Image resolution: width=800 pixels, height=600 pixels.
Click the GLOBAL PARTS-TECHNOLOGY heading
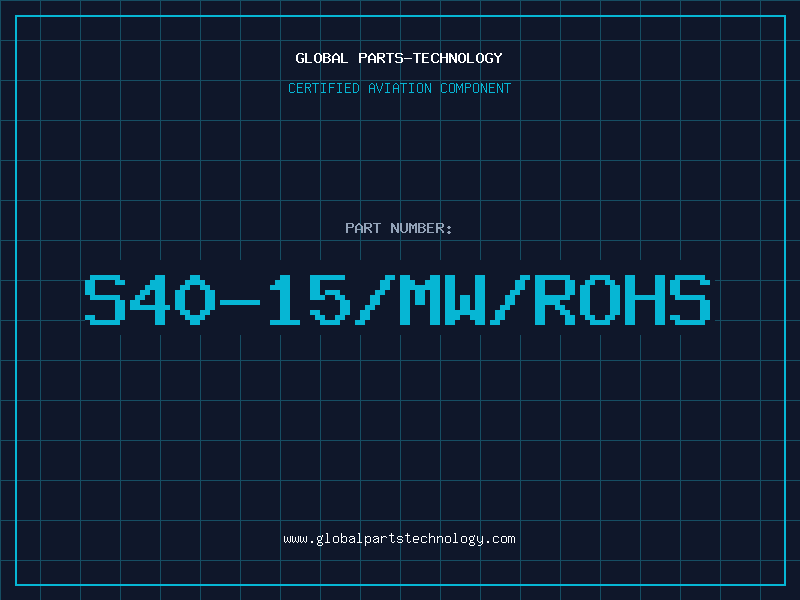[x=399, y=58]
